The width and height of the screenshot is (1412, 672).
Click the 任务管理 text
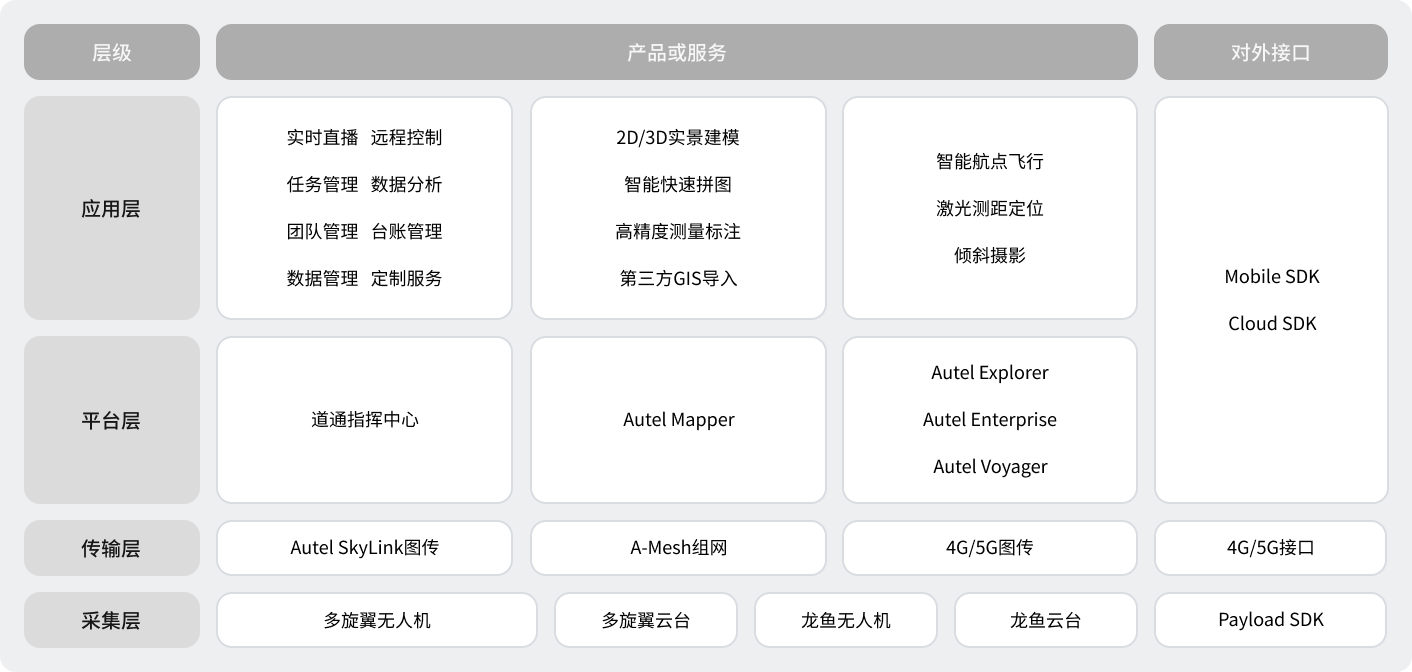[x=322, y=185]
